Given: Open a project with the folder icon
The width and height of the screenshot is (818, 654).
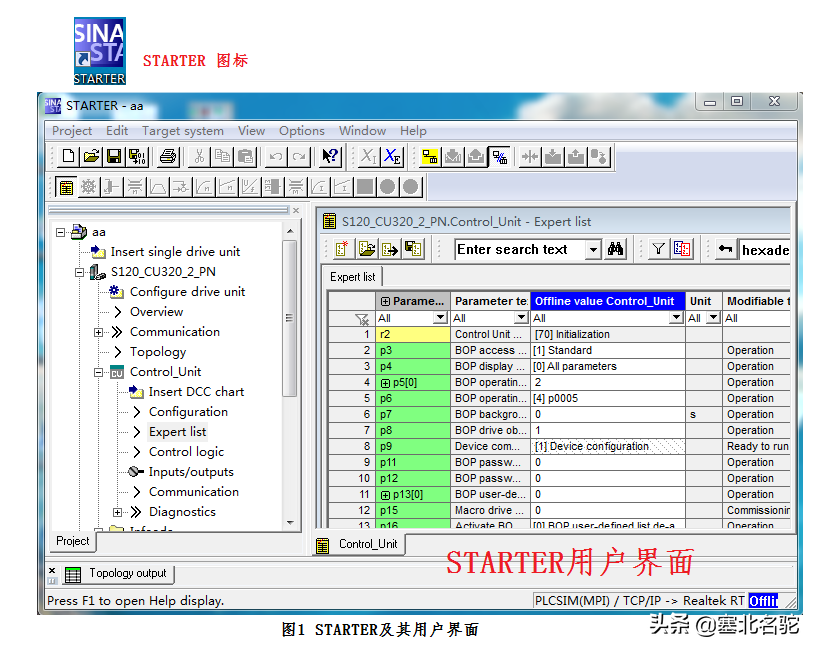Looking at the screenshot, I should click(x=91, y=156).
